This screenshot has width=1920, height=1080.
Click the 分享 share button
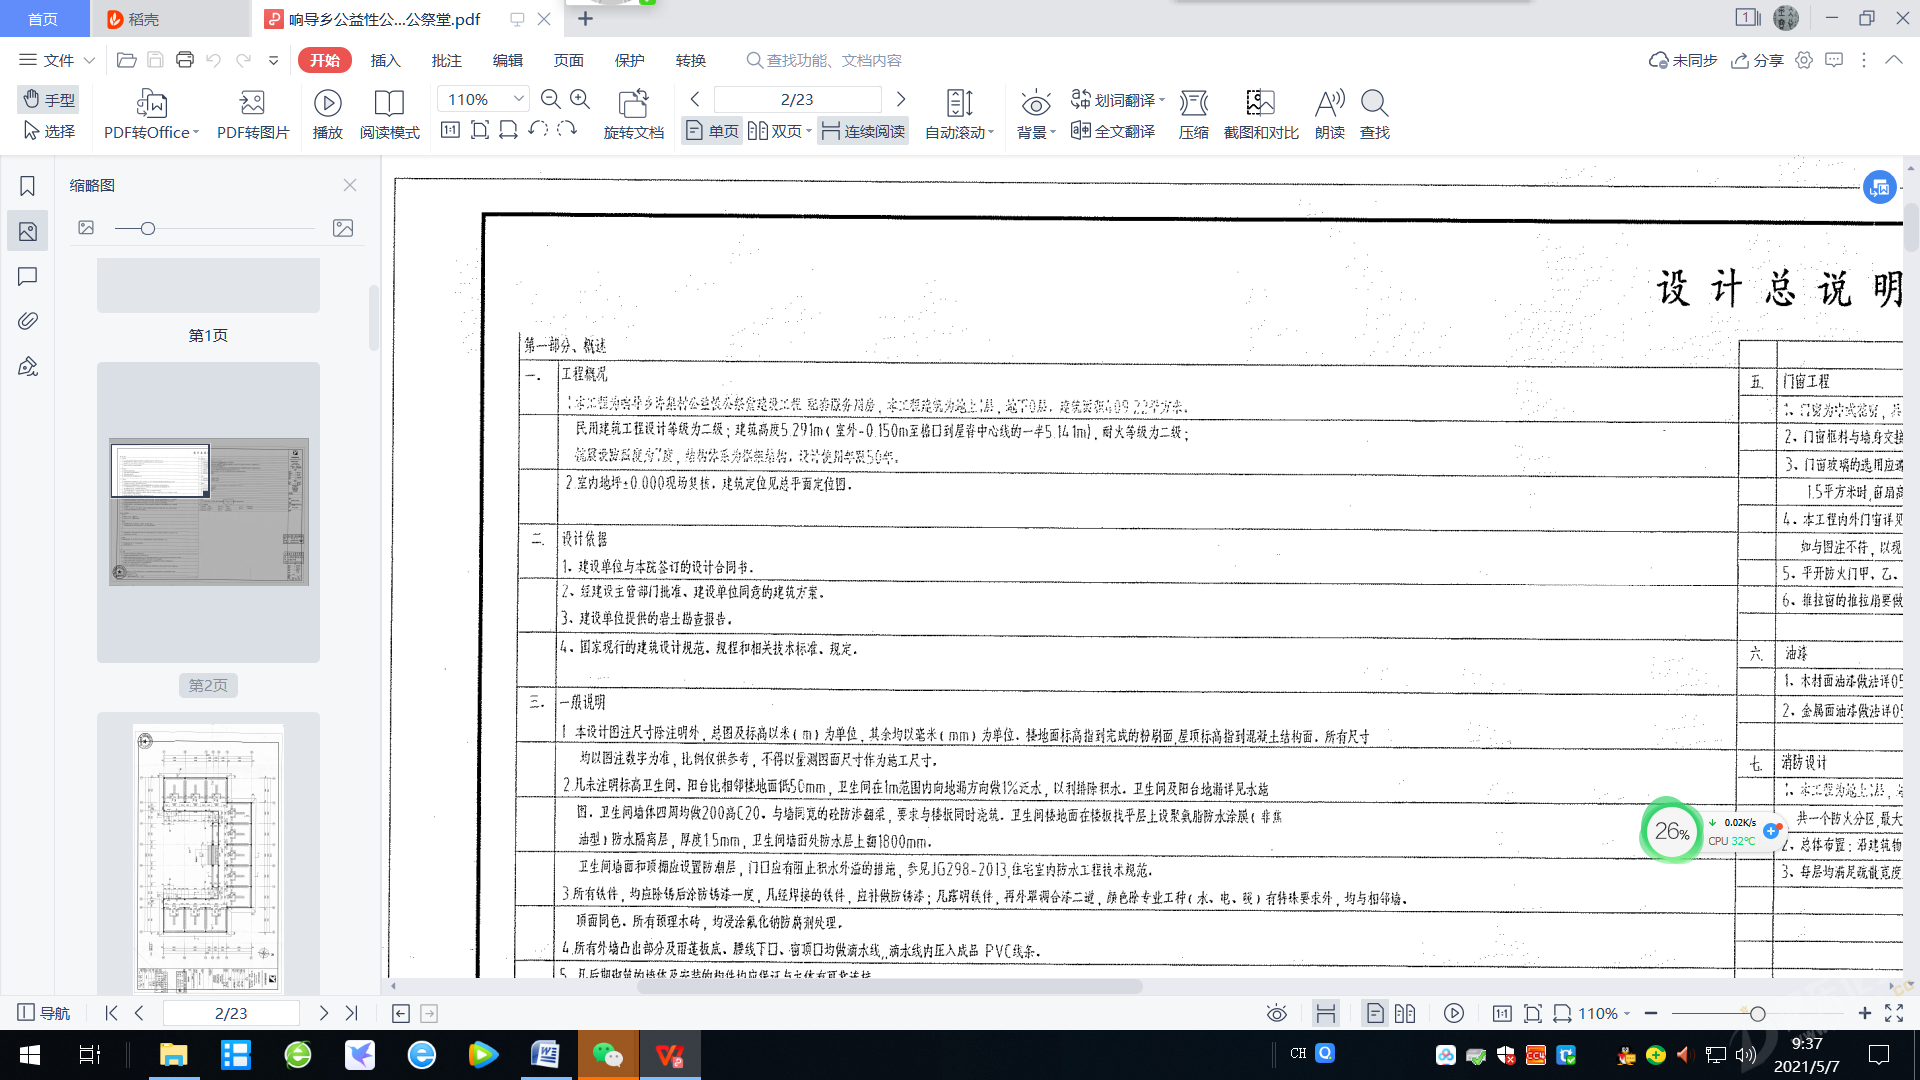pos(1757,60)
